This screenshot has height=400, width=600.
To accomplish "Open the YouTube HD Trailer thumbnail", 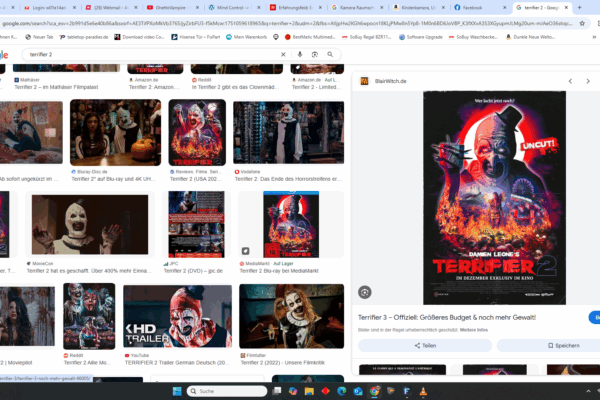I will point(178,316).
